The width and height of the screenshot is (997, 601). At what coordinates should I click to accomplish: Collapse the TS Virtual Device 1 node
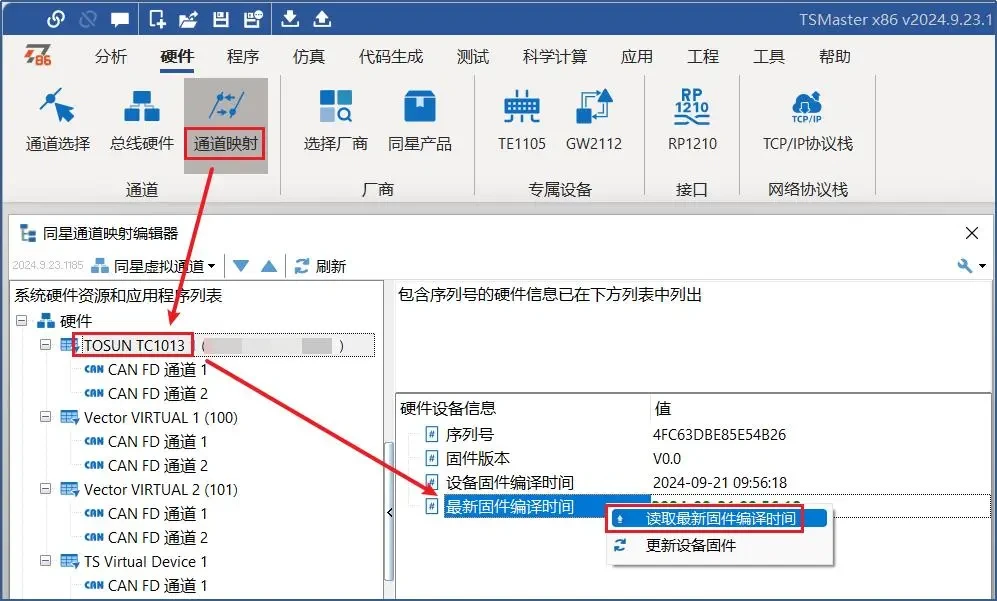pyautogui.click(x=45, y=561)
